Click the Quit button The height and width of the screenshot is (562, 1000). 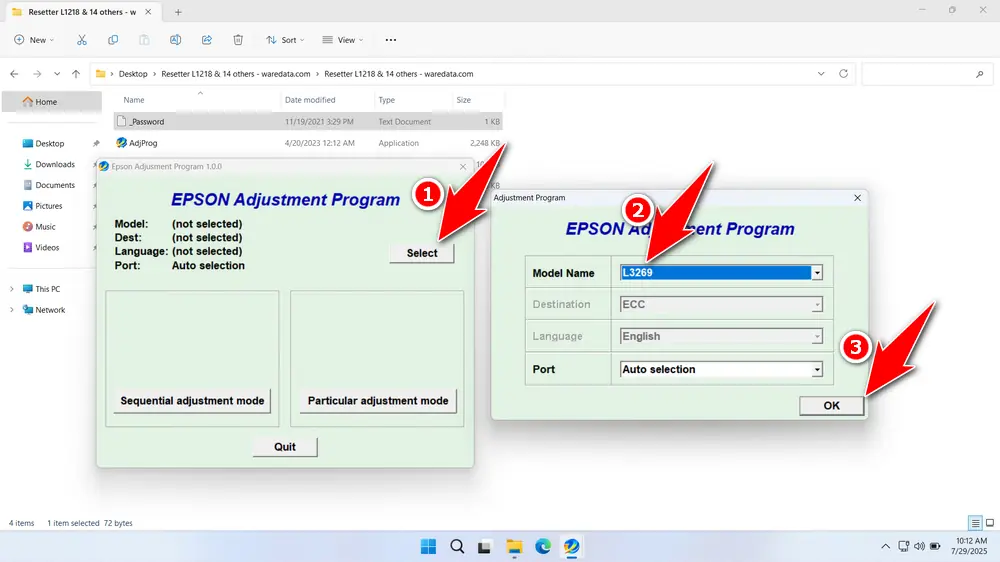284,447
